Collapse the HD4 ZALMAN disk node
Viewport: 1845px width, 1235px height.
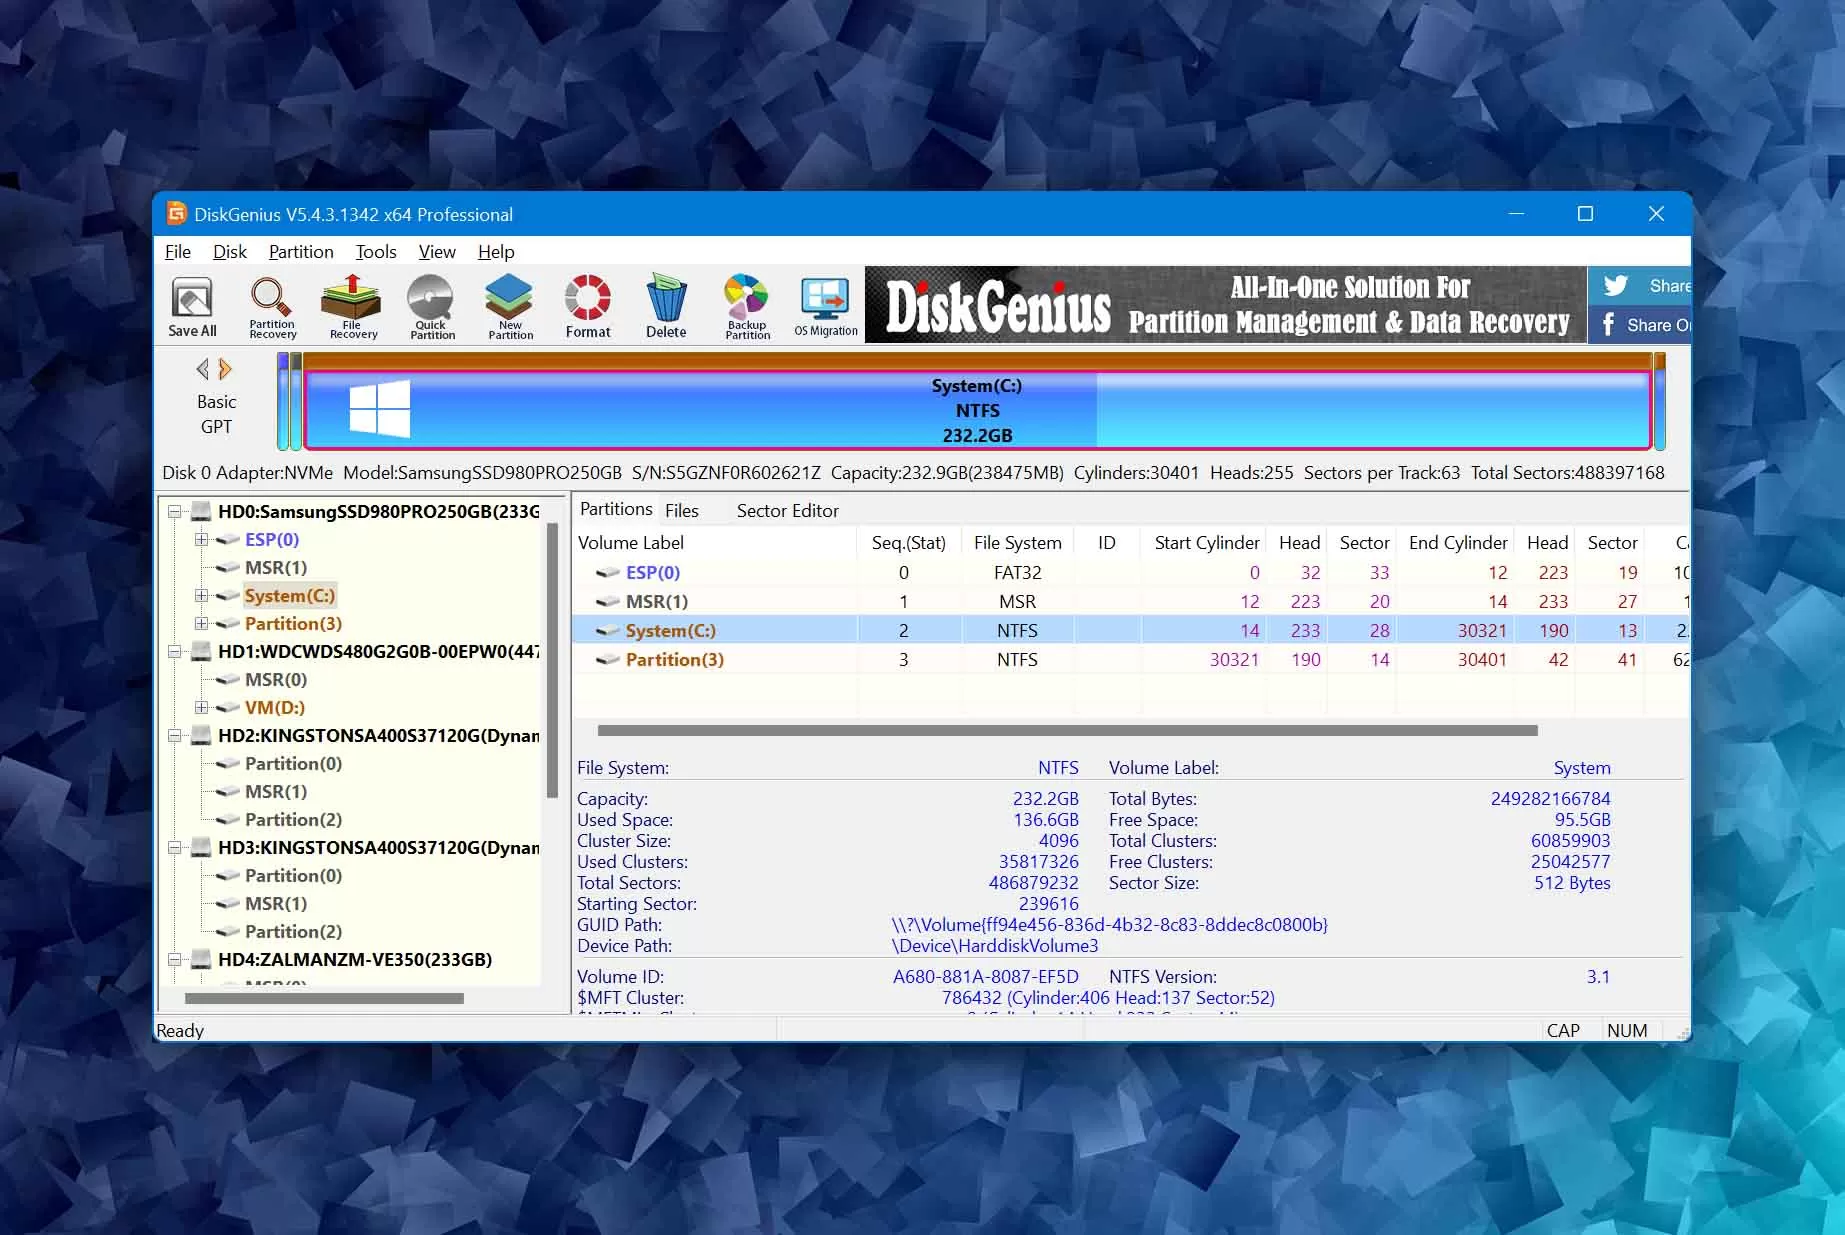click(x=174, y=960)
